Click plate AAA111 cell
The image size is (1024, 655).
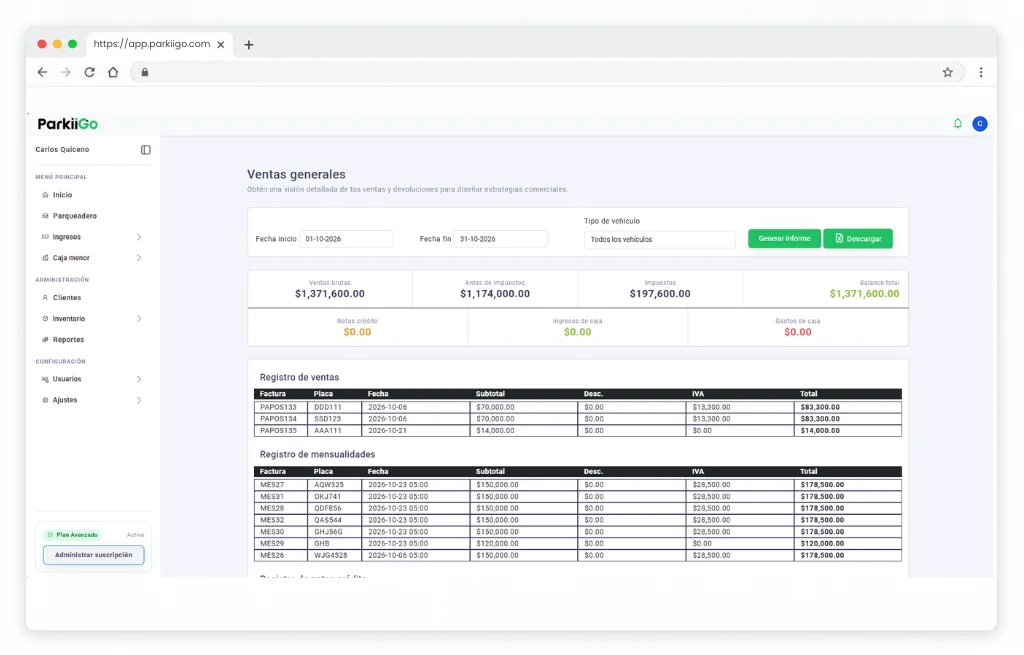tap(335, 430)
